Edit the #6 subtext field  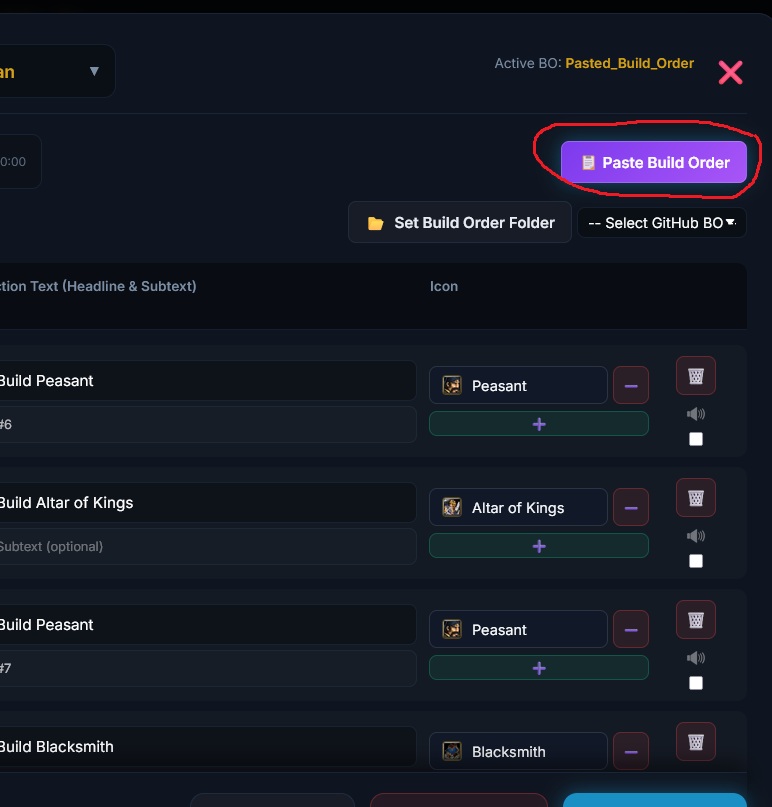click(x=207, y=425)
